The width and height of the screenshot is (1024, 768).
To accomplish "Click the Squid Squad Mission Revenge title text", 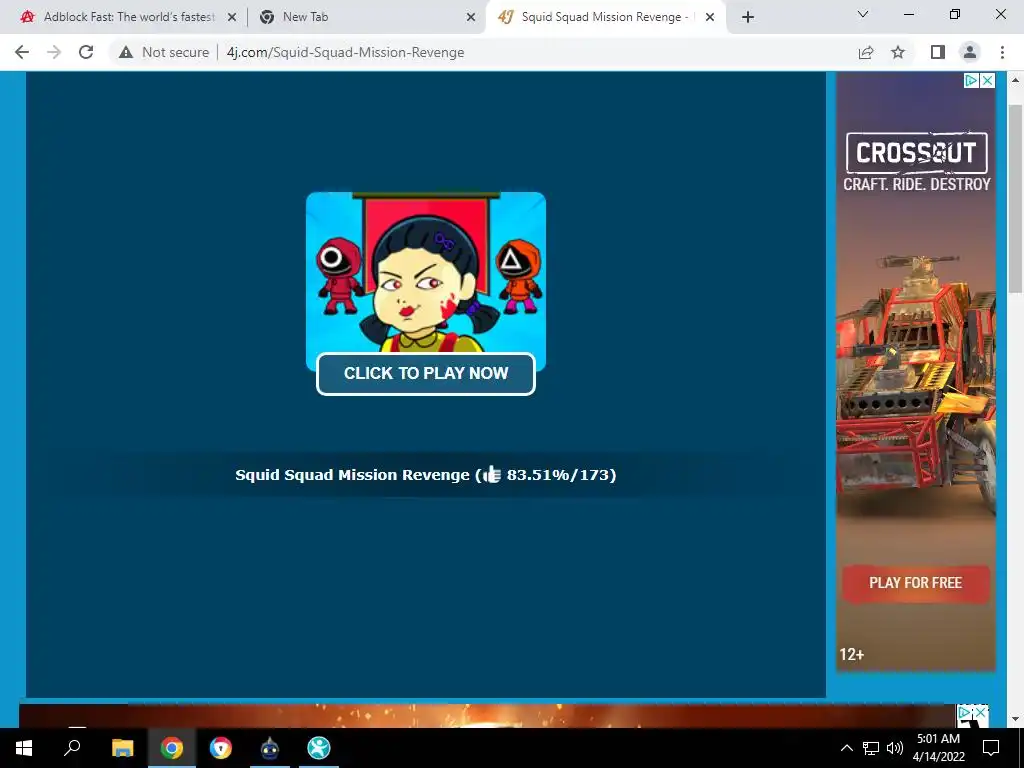I will tap(352, 475).
